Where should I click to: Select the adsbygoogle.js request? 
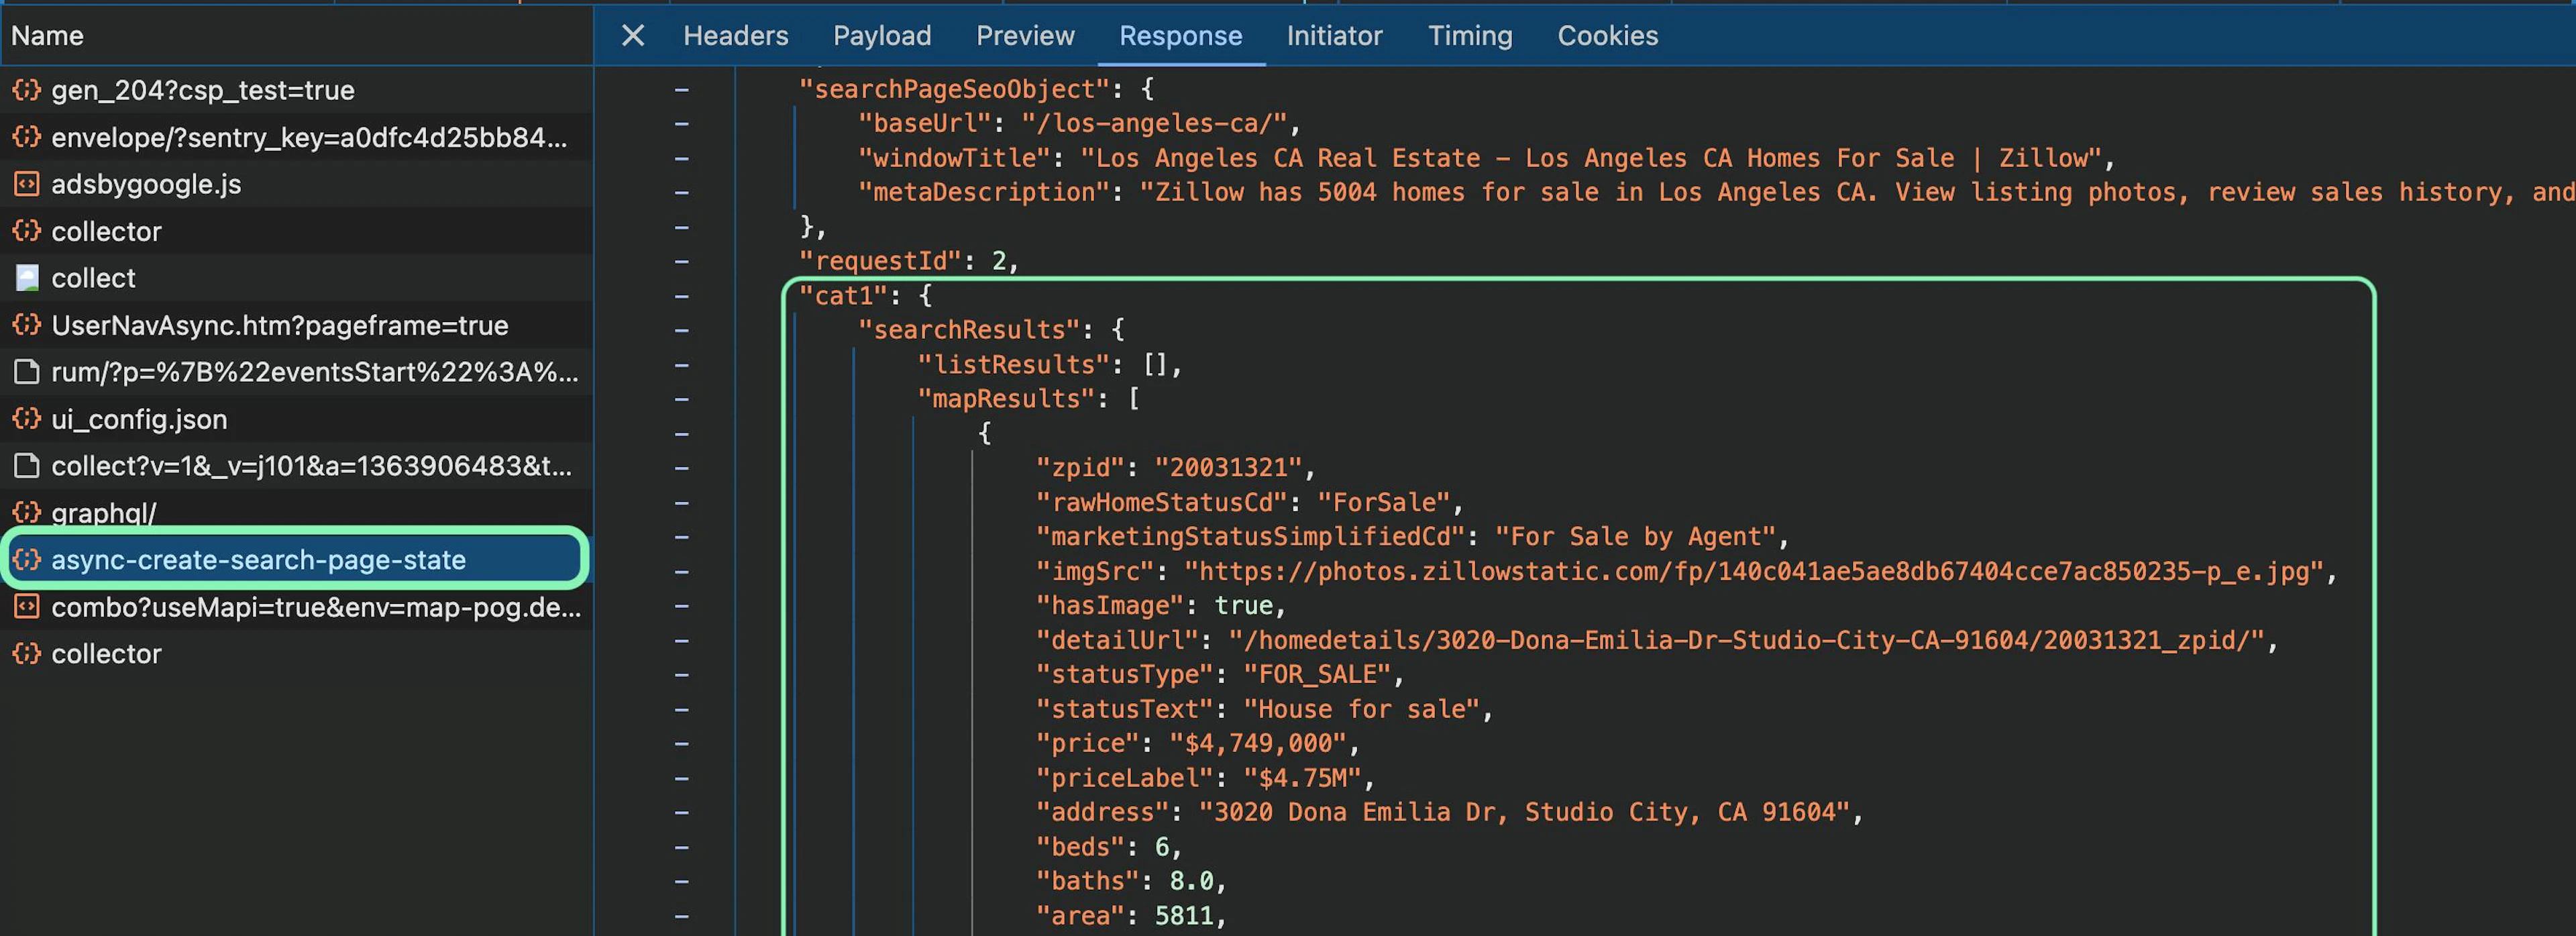pos(296,184)
